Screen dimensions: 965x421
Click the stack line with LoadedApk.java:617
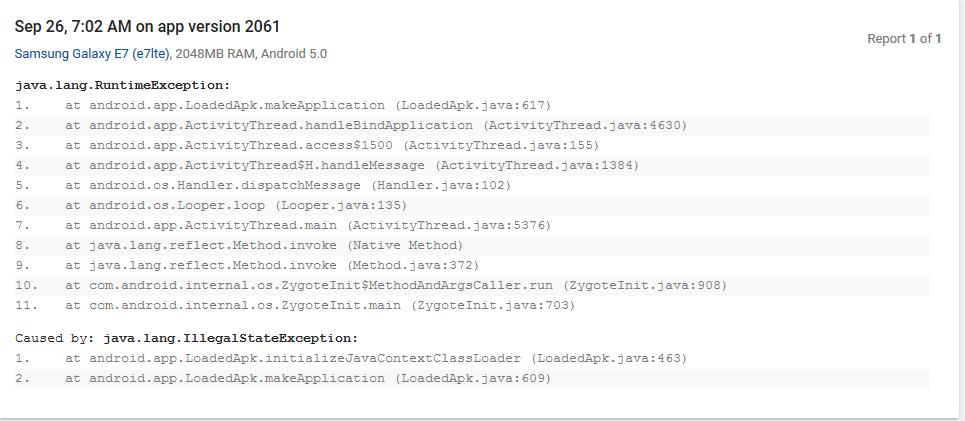(308, 105)
